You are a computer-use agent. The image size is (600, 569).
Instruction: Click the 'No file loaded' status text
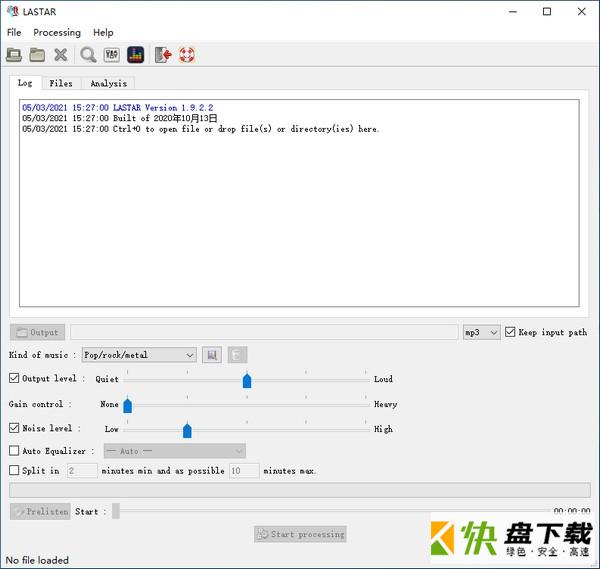pyautogui.click(x=37, y=560)
